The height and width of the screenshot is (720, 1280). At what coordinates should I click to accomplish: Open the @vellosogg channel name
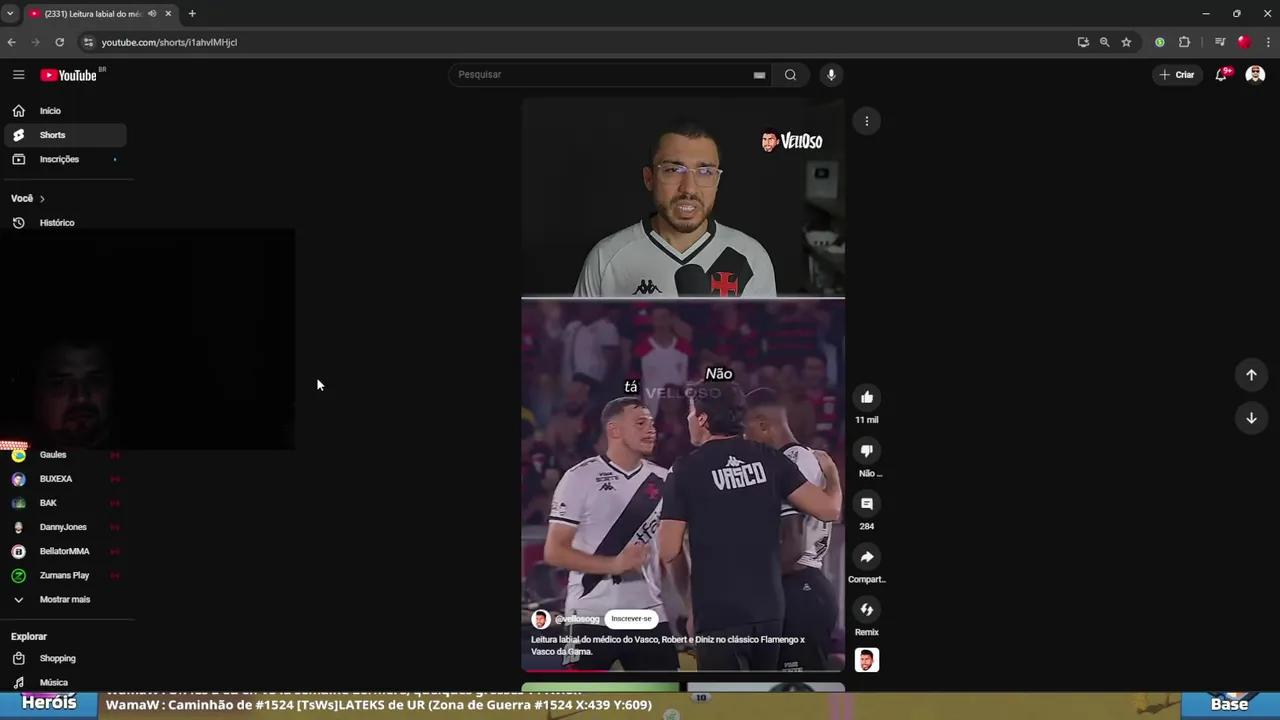[x=577, y=619]
